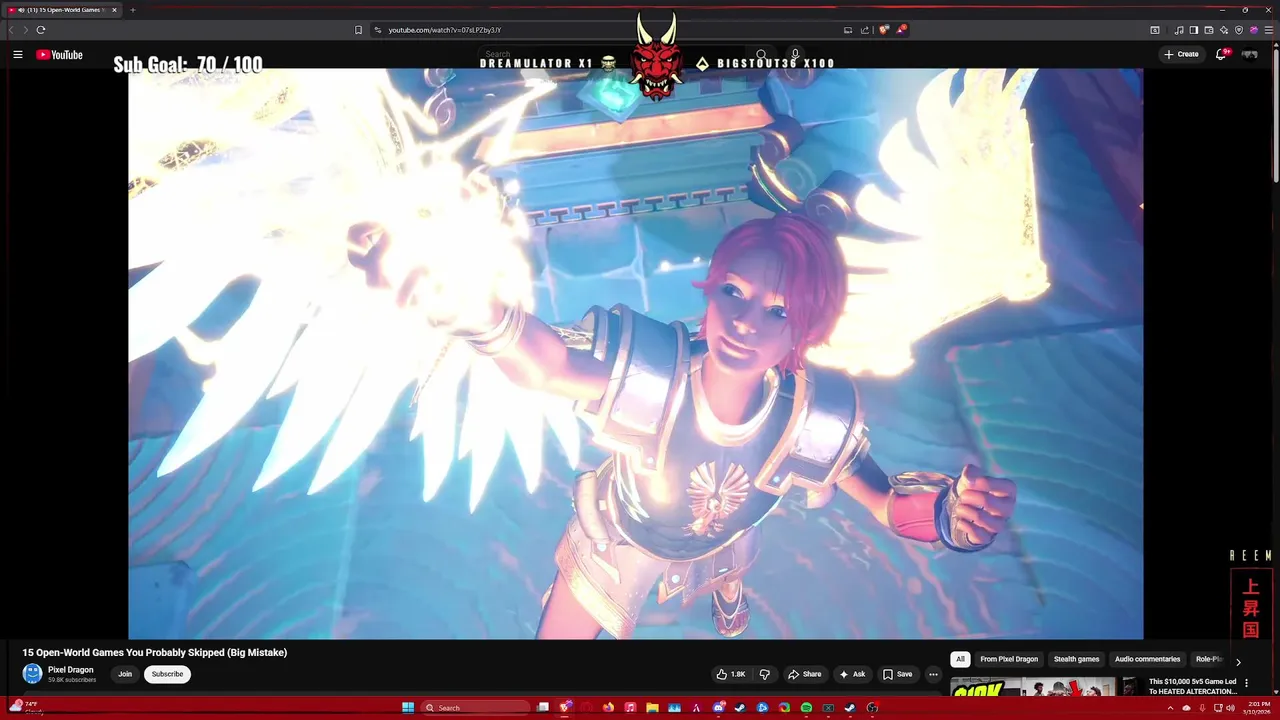The width and height of the screenshot is (1280, 720).
Task: Like the video with 1.8K thumbs up
Action: tap(731, 674)
